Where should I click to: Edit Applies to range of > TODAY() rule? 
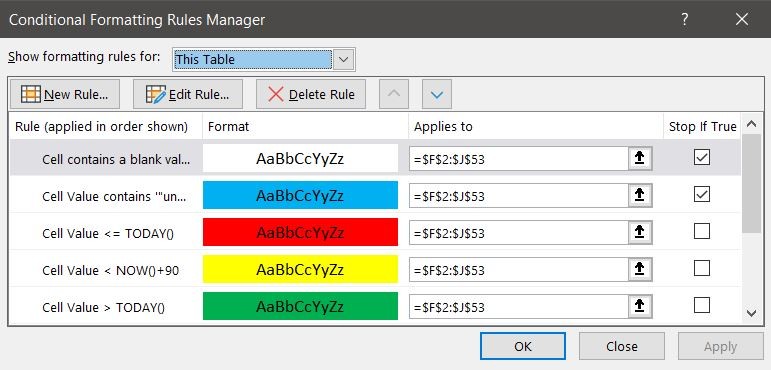(x=519, y=307)
